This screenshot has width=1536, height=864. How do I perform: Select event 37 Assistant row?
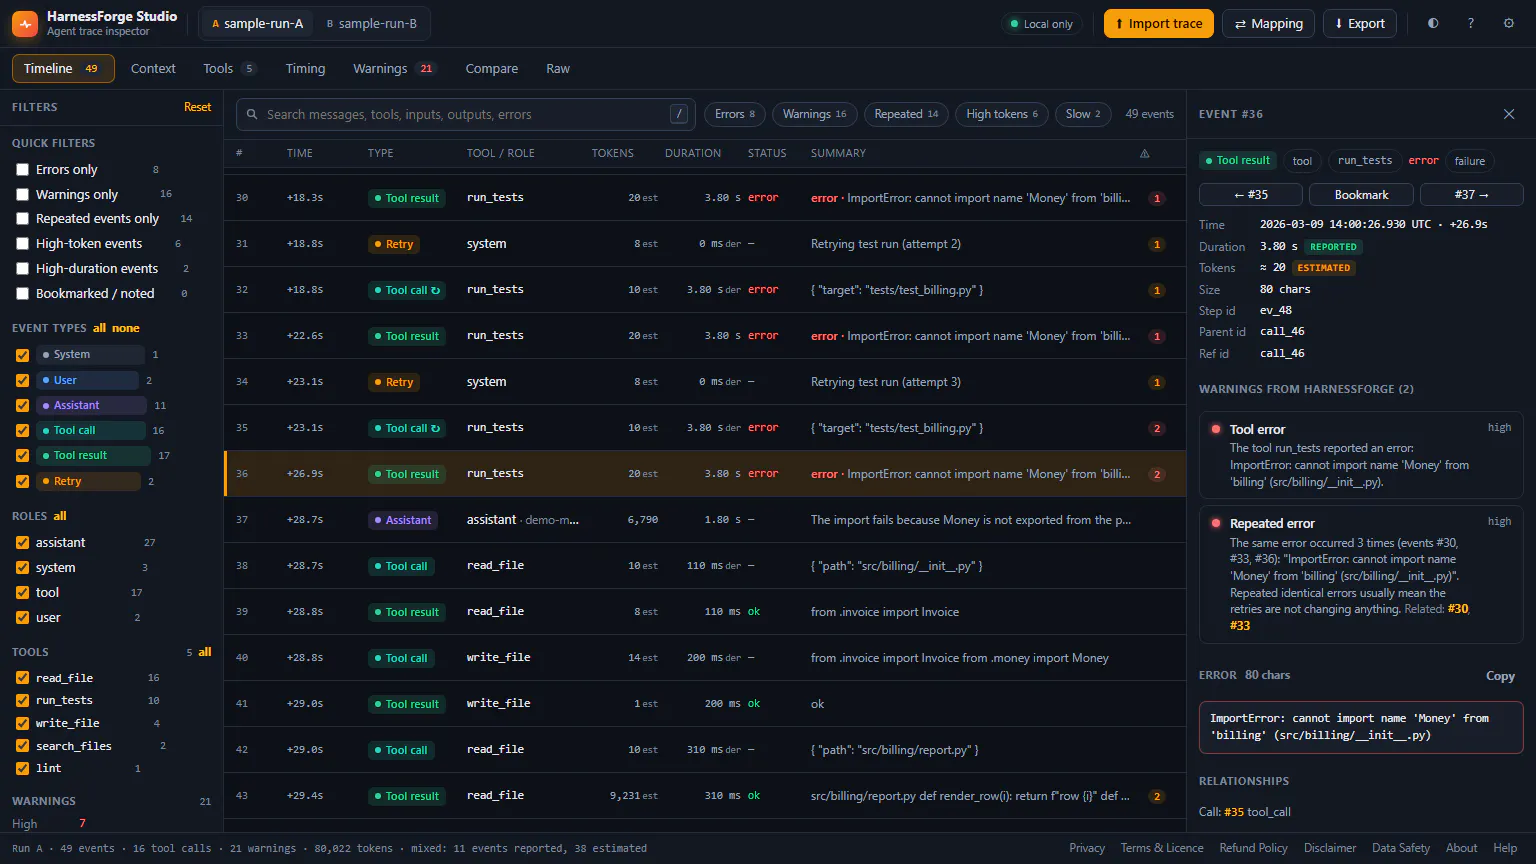(705, 520)
